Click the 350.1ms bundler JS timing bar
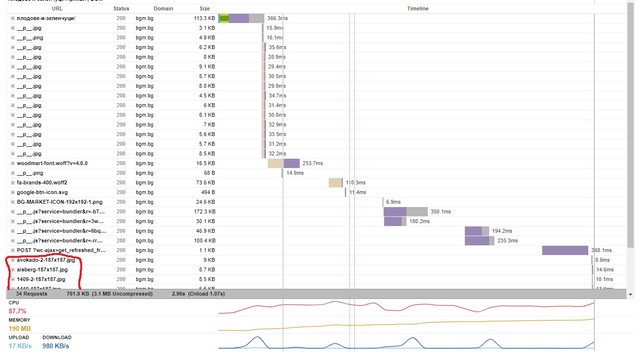The width and height of the screenshot is (640, 363). pyautogui.click(x=406, y=212)
